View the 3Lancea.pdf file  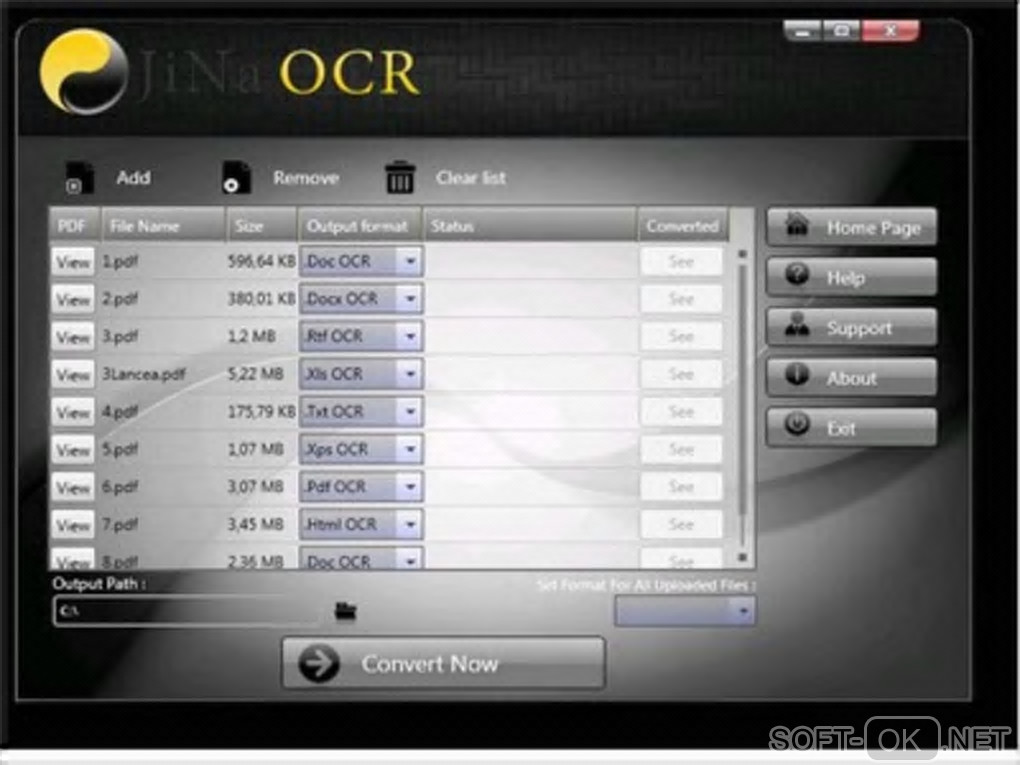coord(73,375)
